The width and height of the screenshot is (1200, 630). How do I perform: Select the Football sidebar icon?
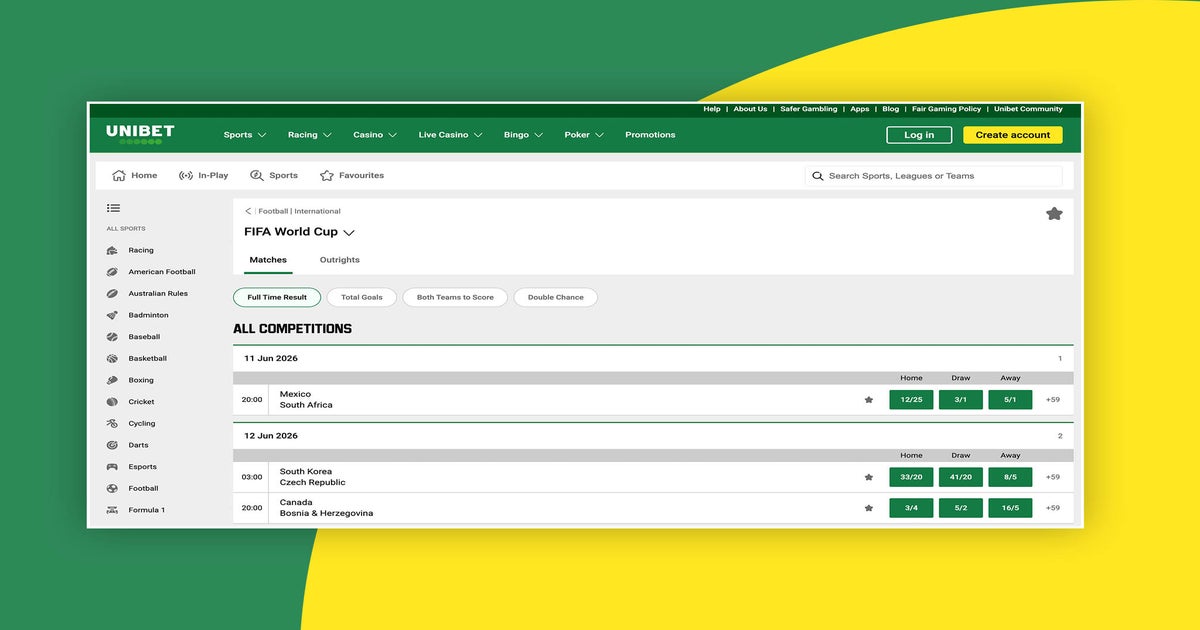point(112,488)
